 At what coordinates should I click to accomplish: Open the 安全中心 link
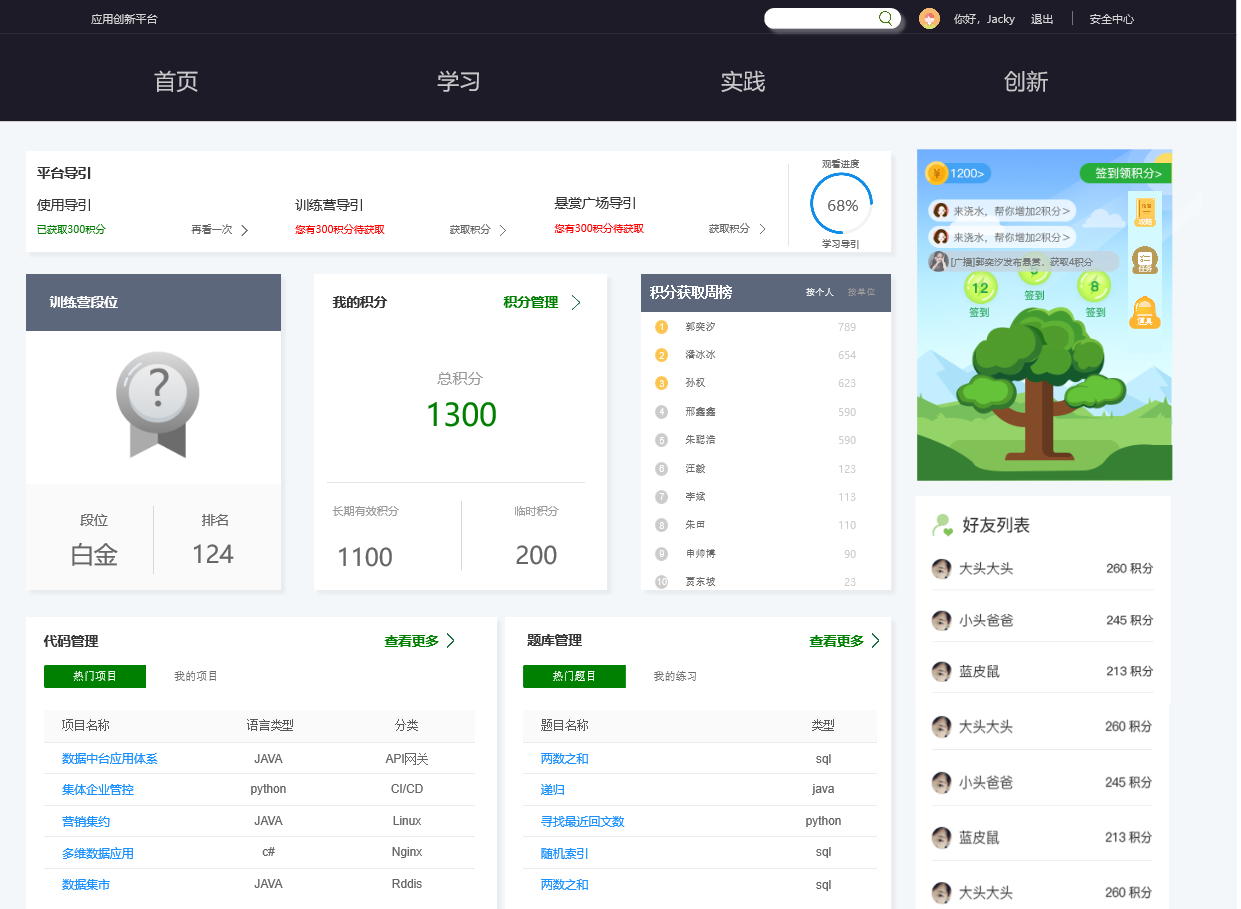(x=1112, y=19)
